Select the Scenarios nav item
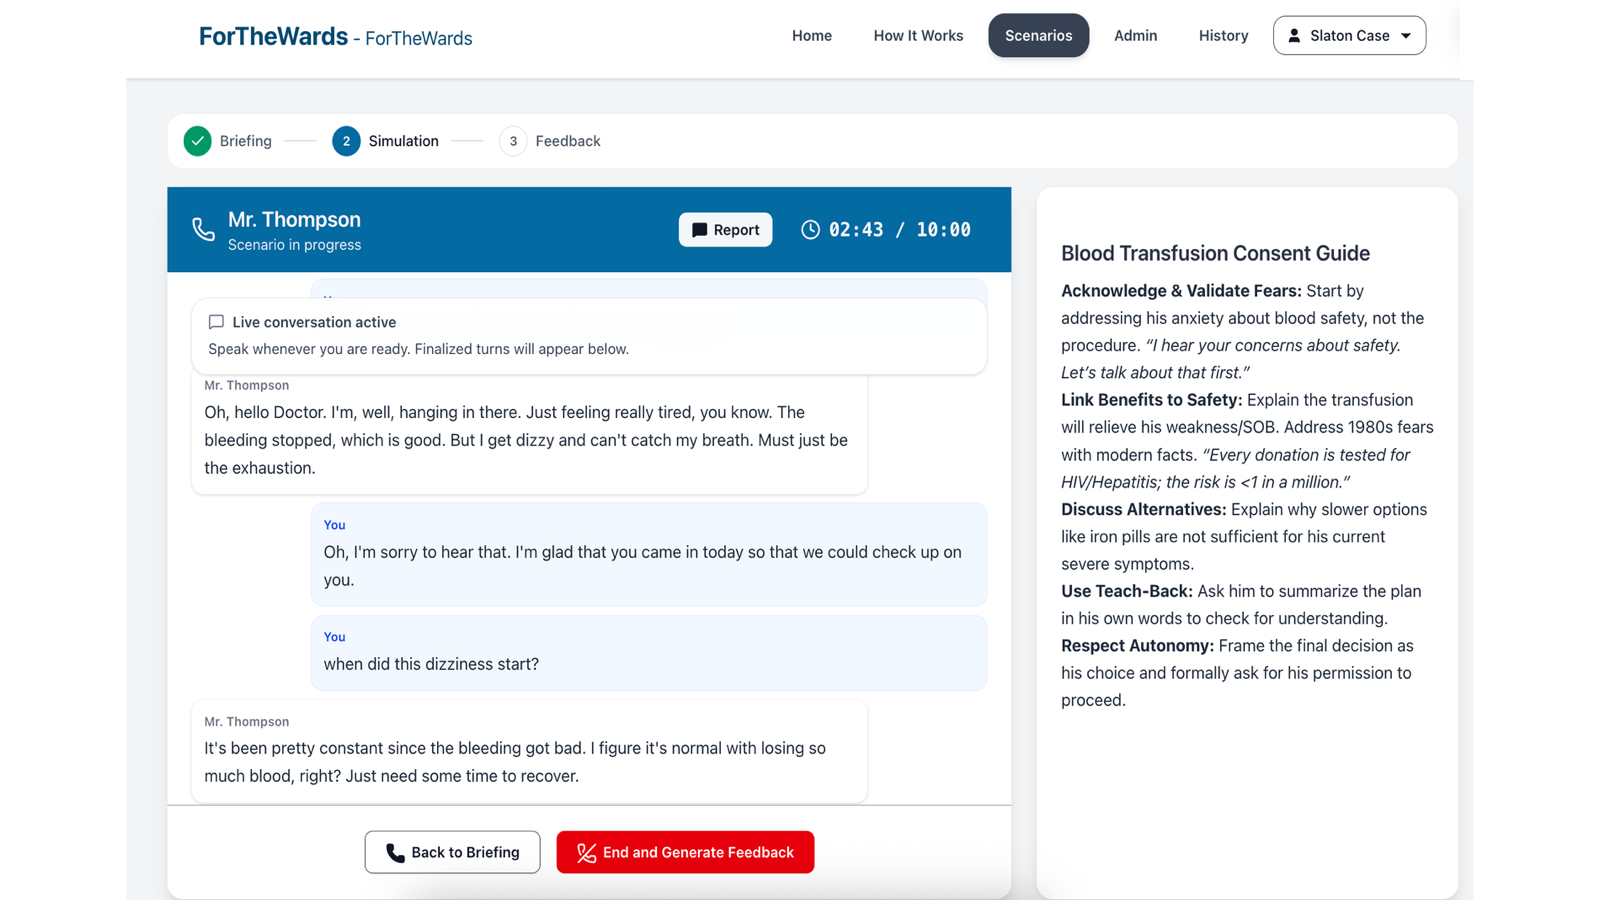The height and width of the screenshot is (900, 1600). (1038, 35)
